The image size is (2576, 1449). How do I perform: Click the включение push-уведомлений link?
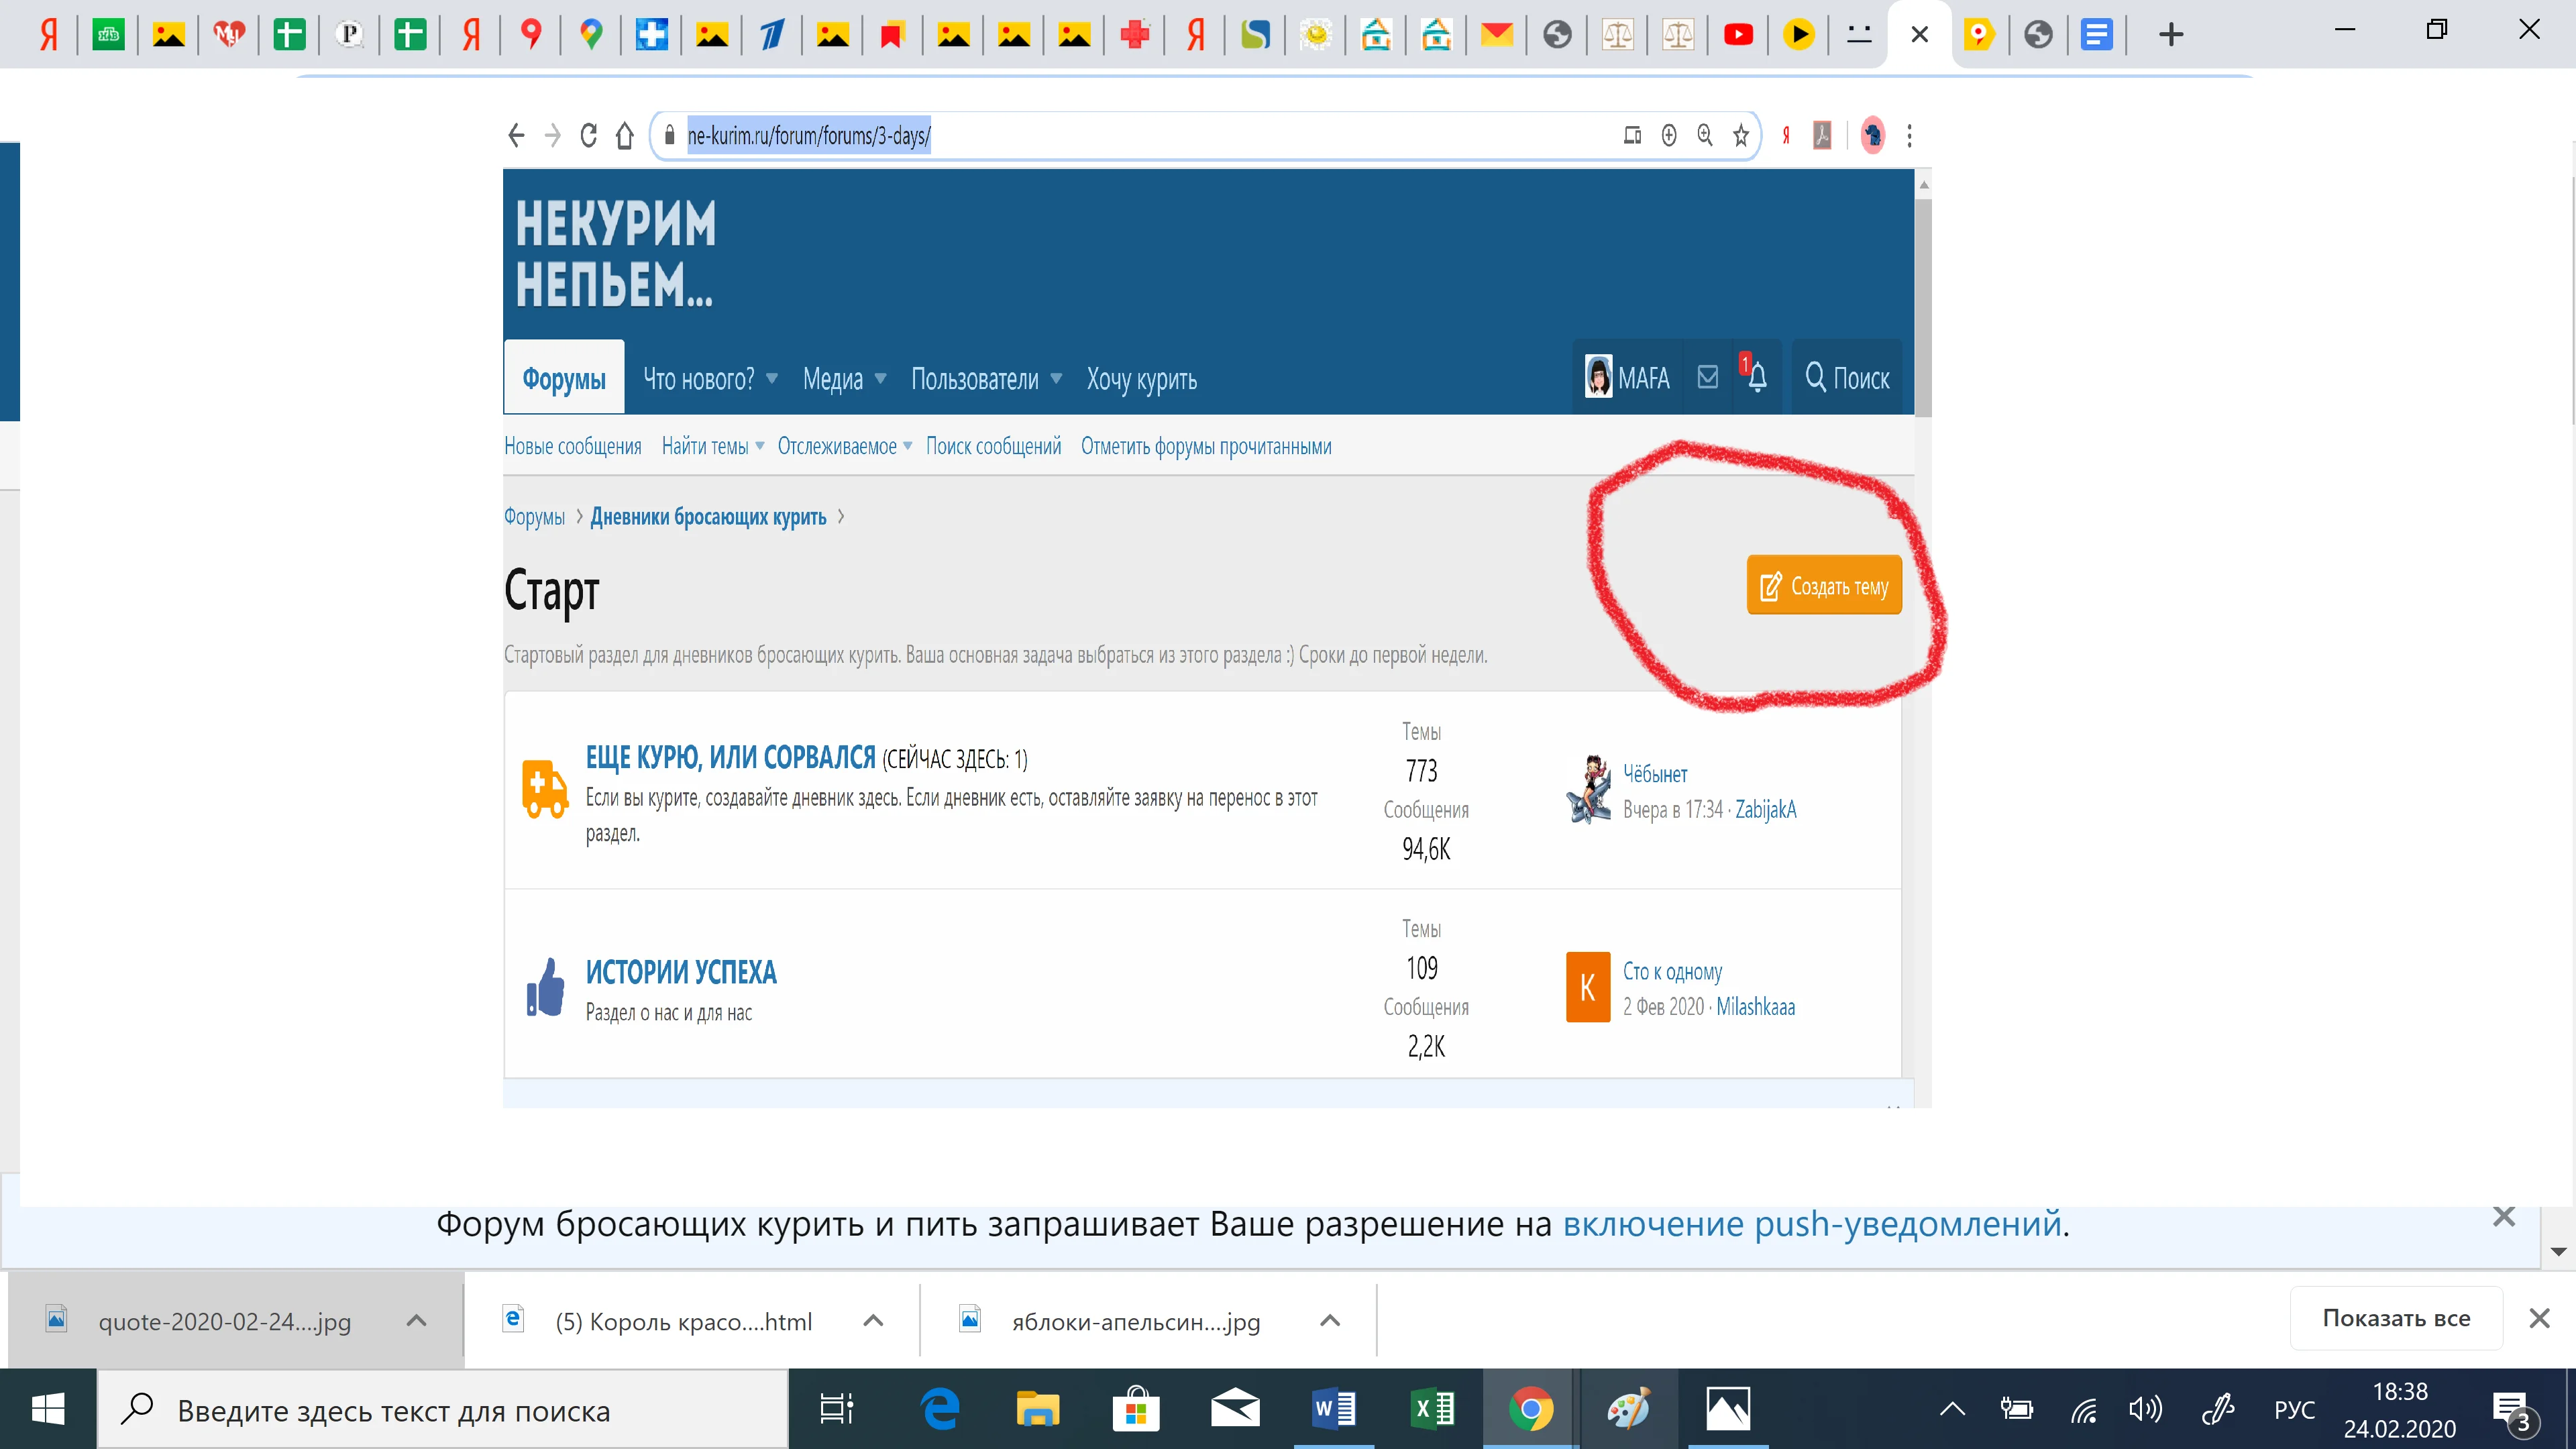click(x=1812, y=1223)
